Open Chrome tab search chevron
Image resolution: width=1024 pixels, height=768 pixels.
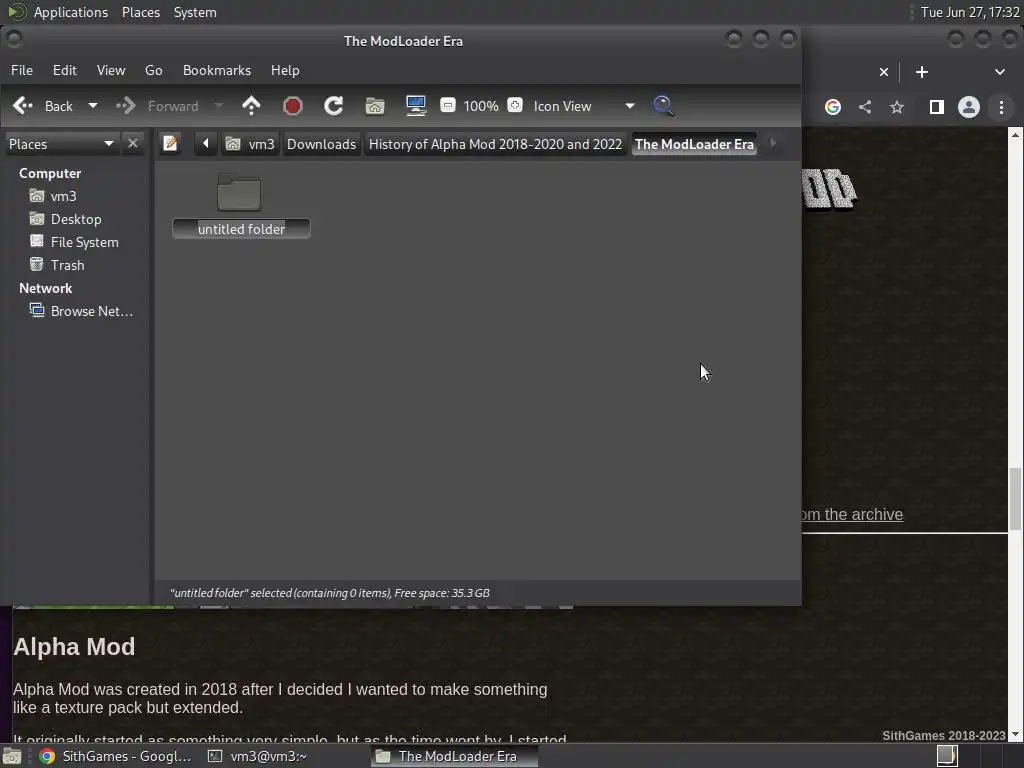1000,72
